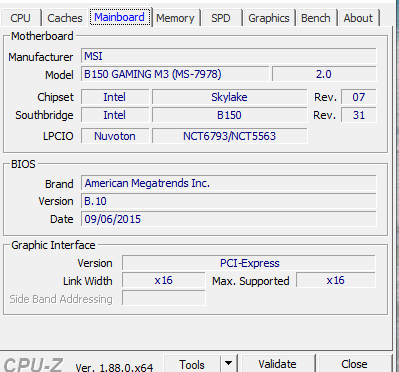Click the BIOS group title
Image resolution: width=399 pixels, height=372 pixels.
click(23, 164)
